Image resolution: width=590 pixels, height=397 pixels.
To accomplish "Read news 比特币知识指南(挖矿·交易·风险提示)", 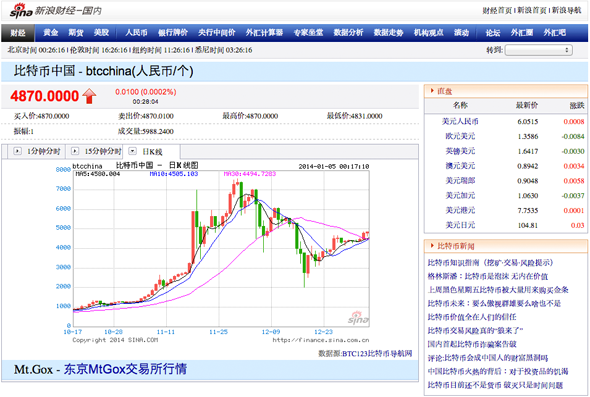I will coord(490,263).
